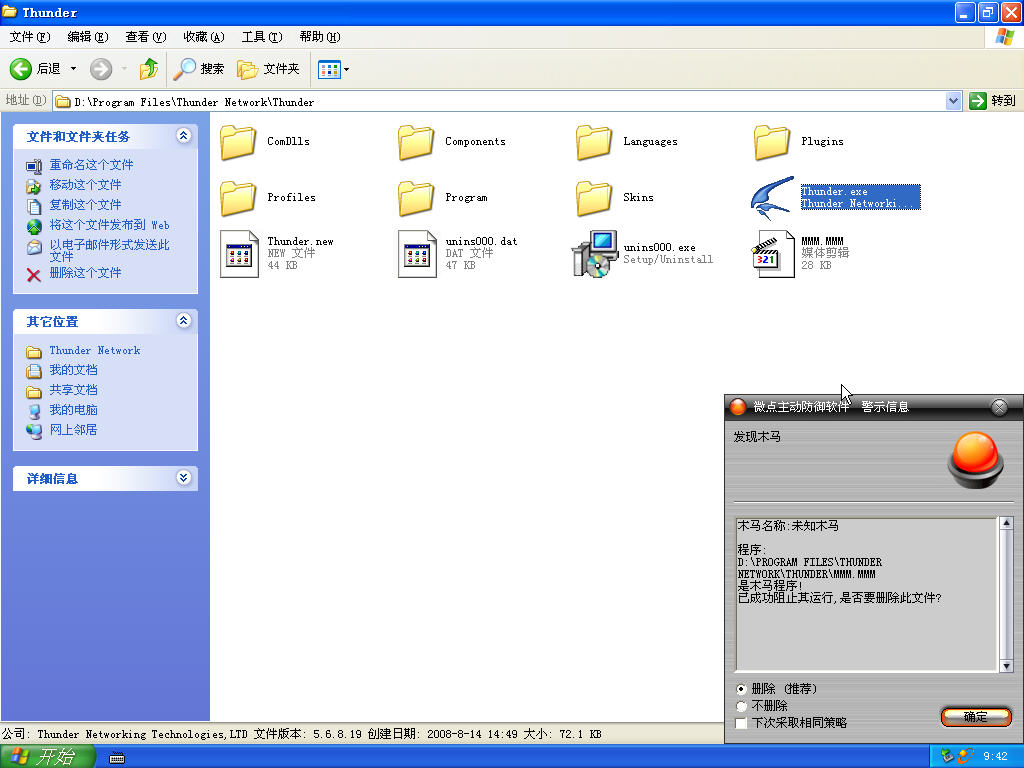
Task: Open the Search toolbar button
Action: point(199,69)
